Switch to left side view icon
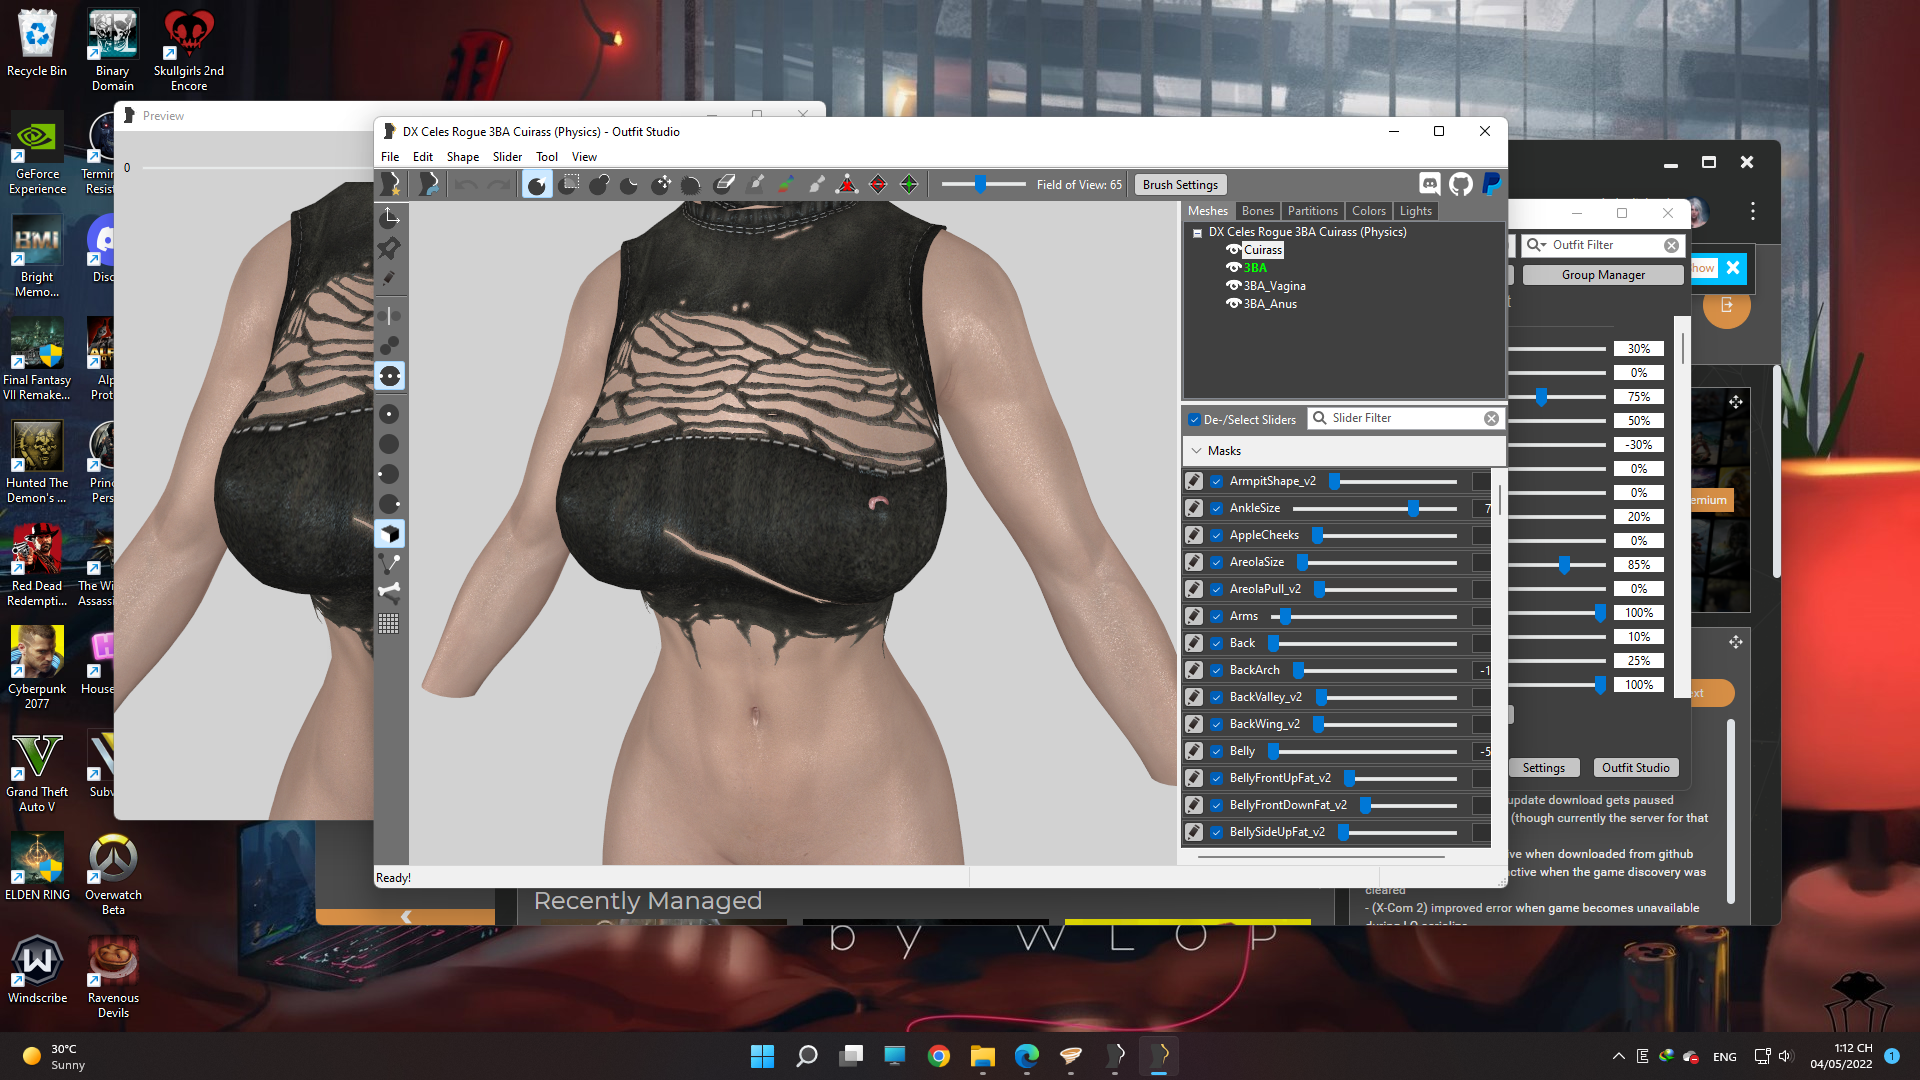This screenshot has height=1080, width=1920. tap(390, 474)
